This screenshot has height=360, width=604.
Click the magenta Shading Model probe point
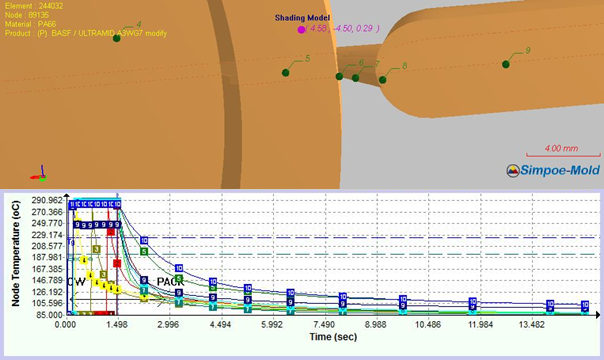301,30
